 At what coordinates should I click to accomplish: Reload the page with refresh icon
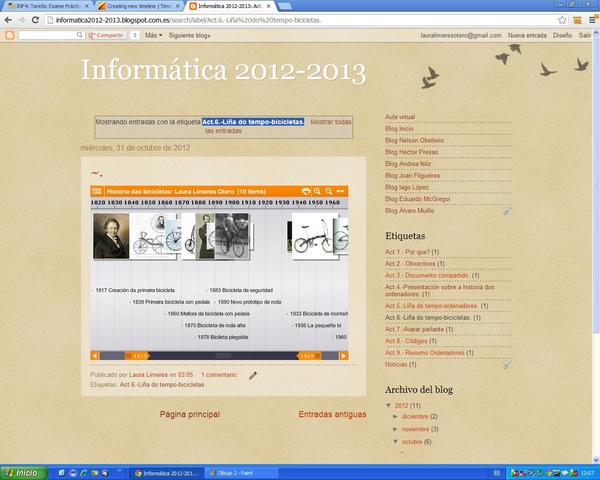pyautogui.click(x=35, y=20)
